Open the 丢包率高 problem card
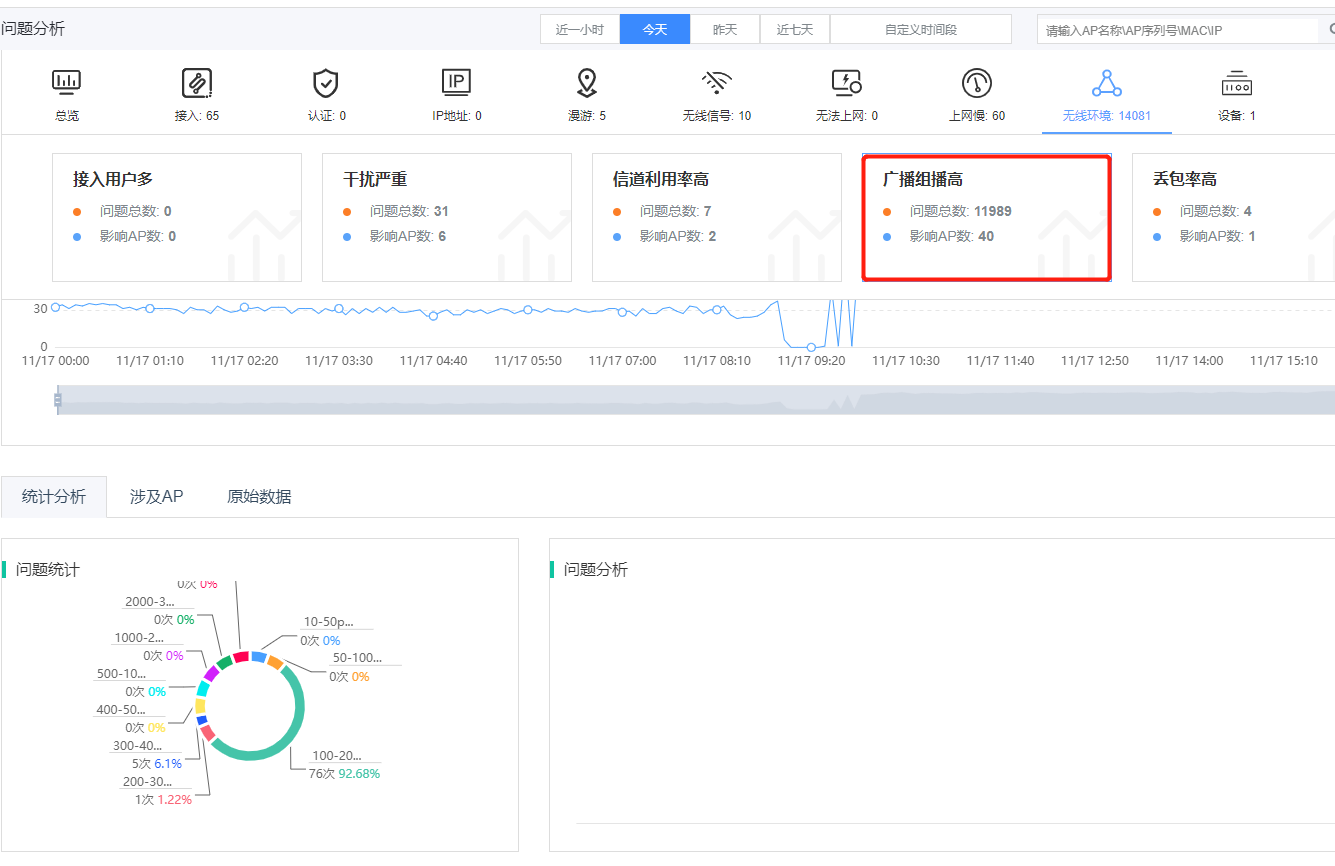Viewport: 1335px width, 866px height. point(1233,217)
